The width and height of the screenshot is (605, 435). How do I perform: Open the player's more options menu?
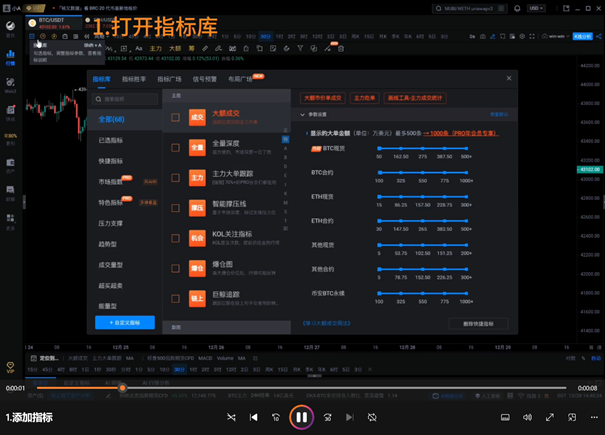594,417
